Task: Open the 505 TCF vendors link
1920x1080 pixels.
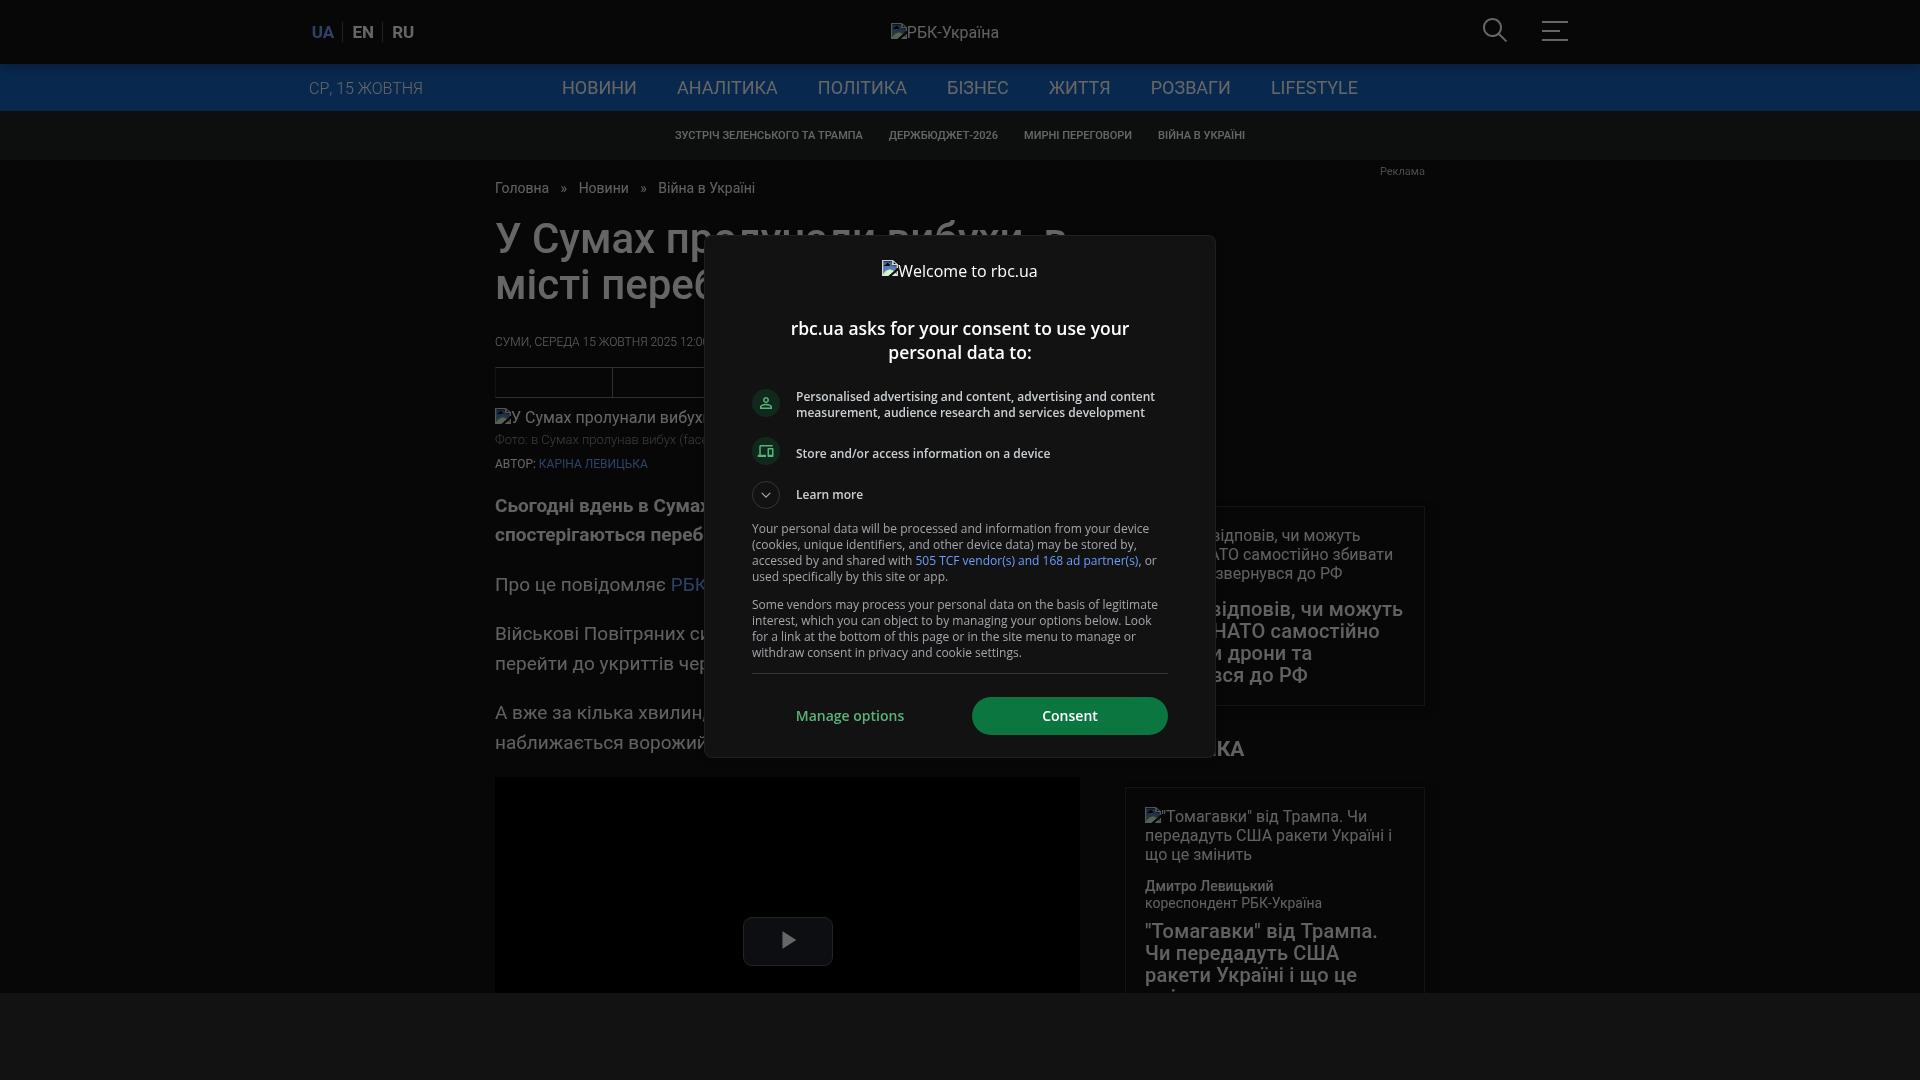Action: 1026,561
